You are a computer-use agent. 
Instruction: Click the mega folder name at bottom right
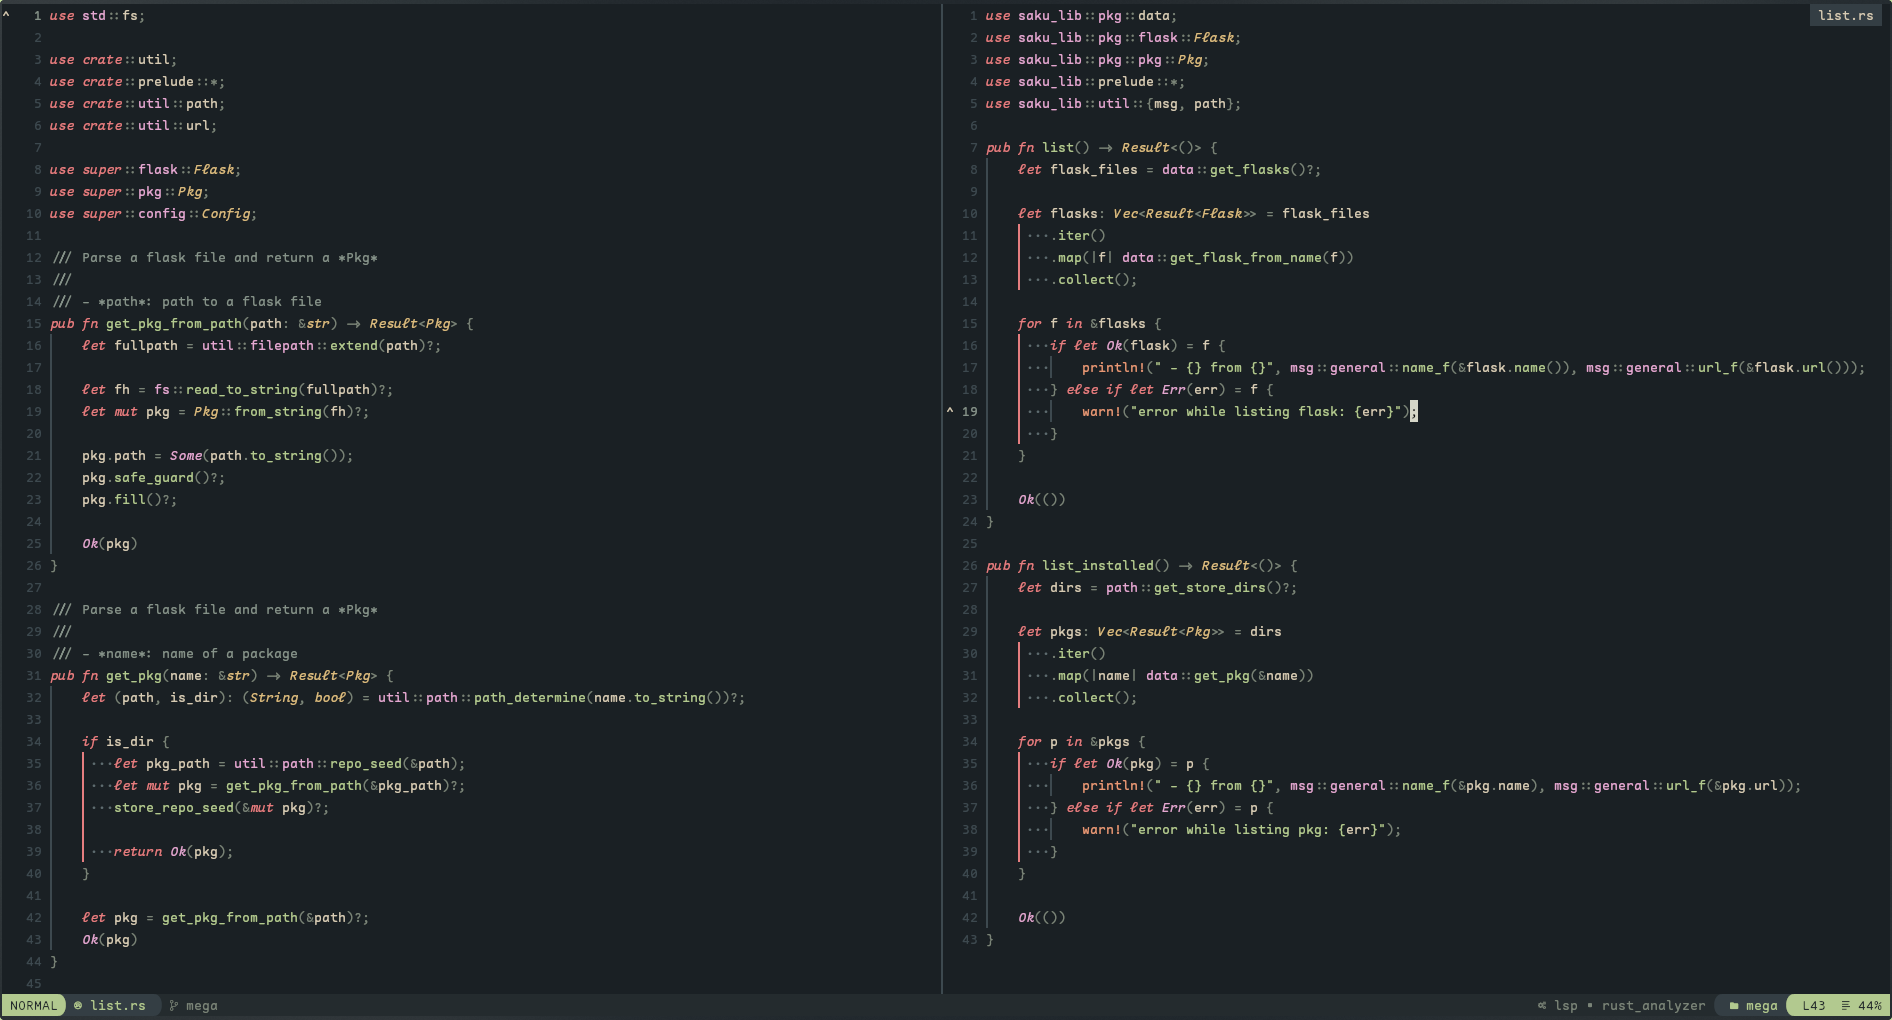[1762, 1005]
